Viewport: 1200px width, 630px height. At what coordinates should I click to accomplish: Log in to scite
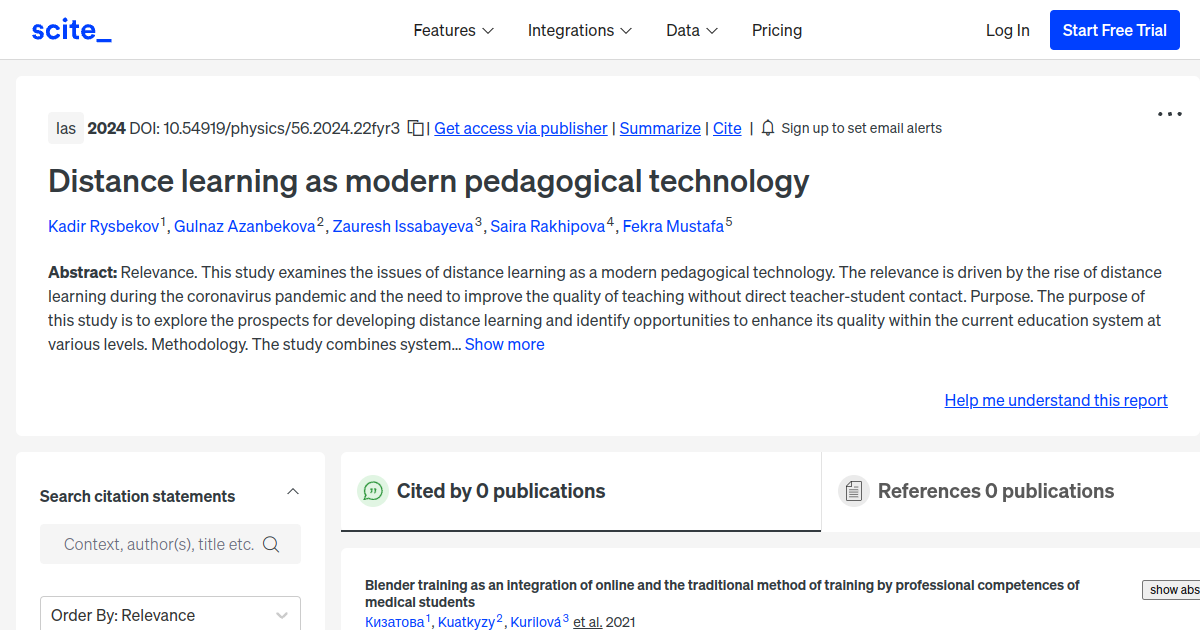coord(1007,30)
